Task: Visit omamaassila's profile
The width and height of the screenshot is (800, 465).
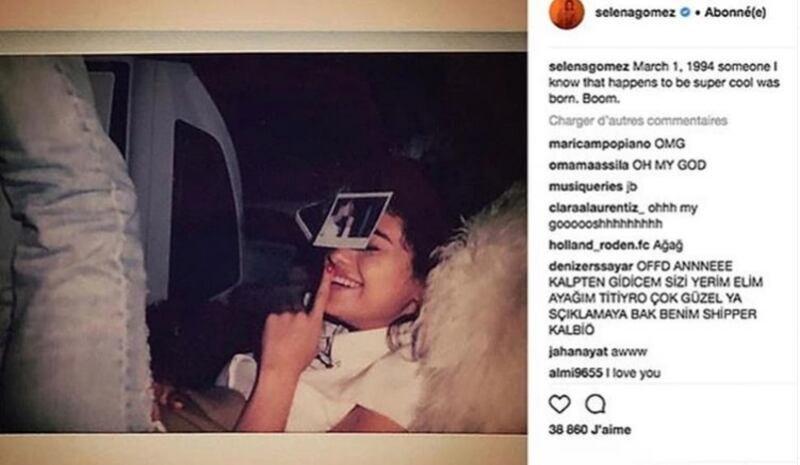Action: (x=589, y=165)
